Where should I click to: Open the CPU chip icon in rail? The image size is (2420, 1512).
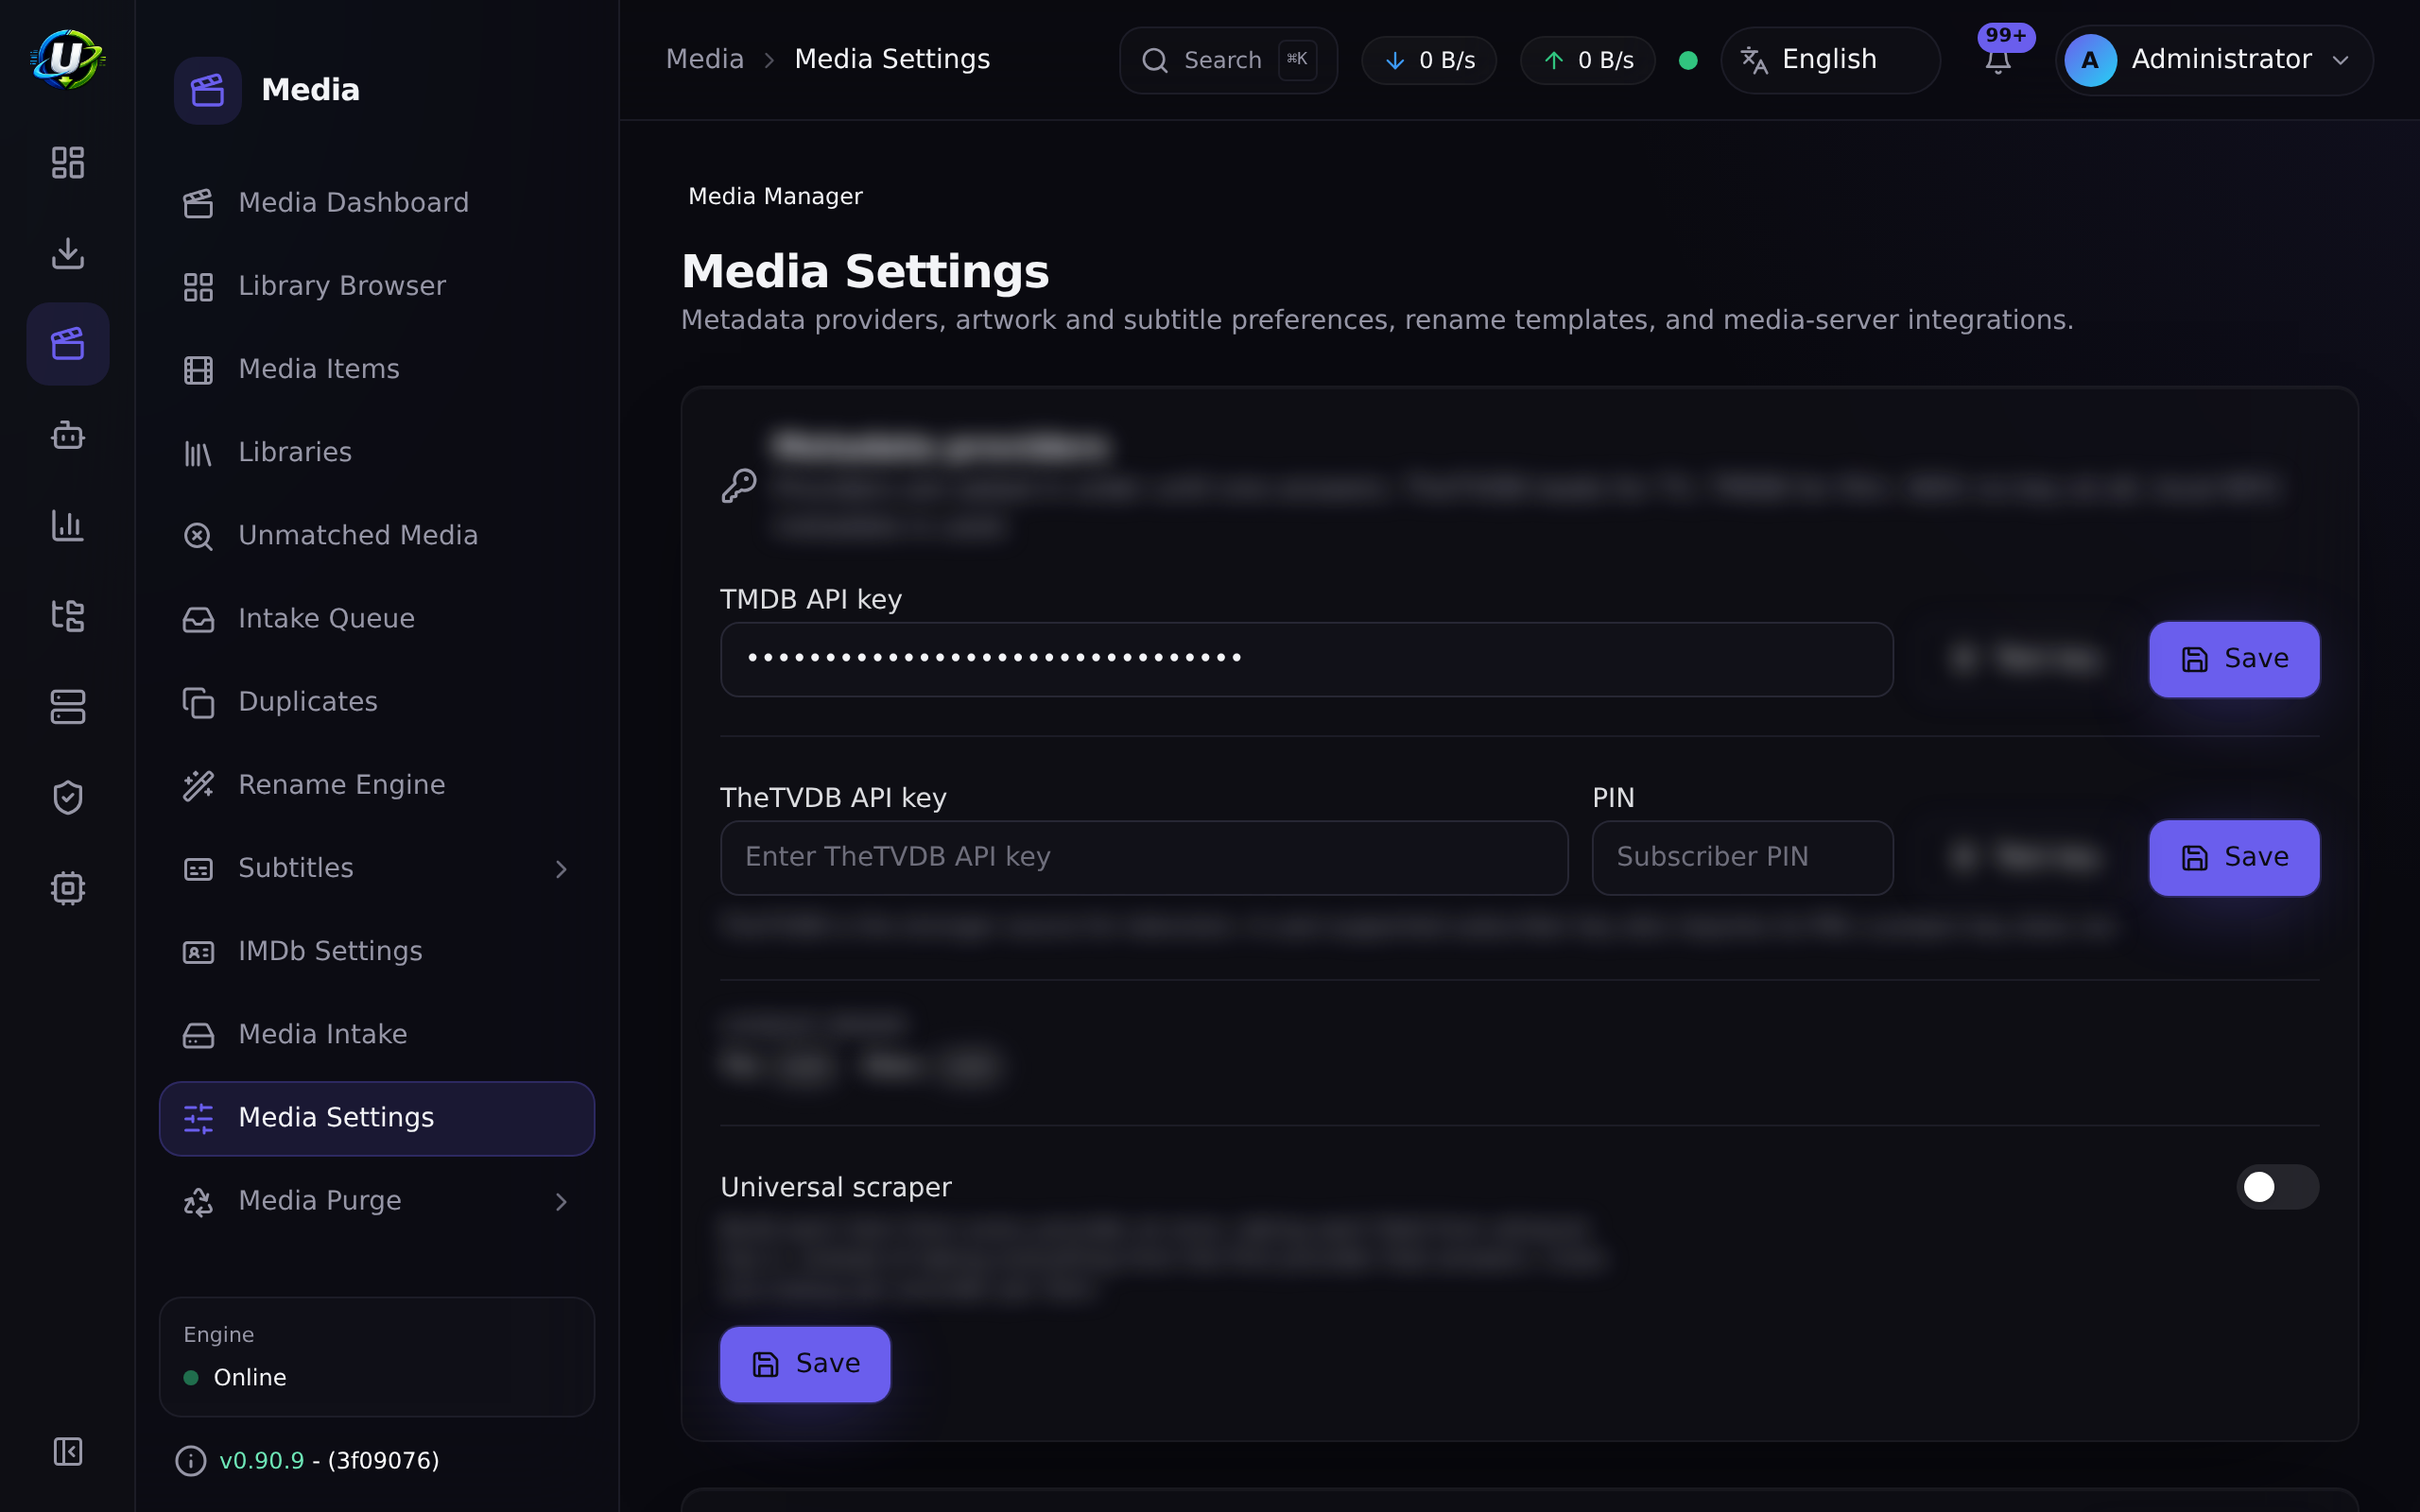pos(67,888)
